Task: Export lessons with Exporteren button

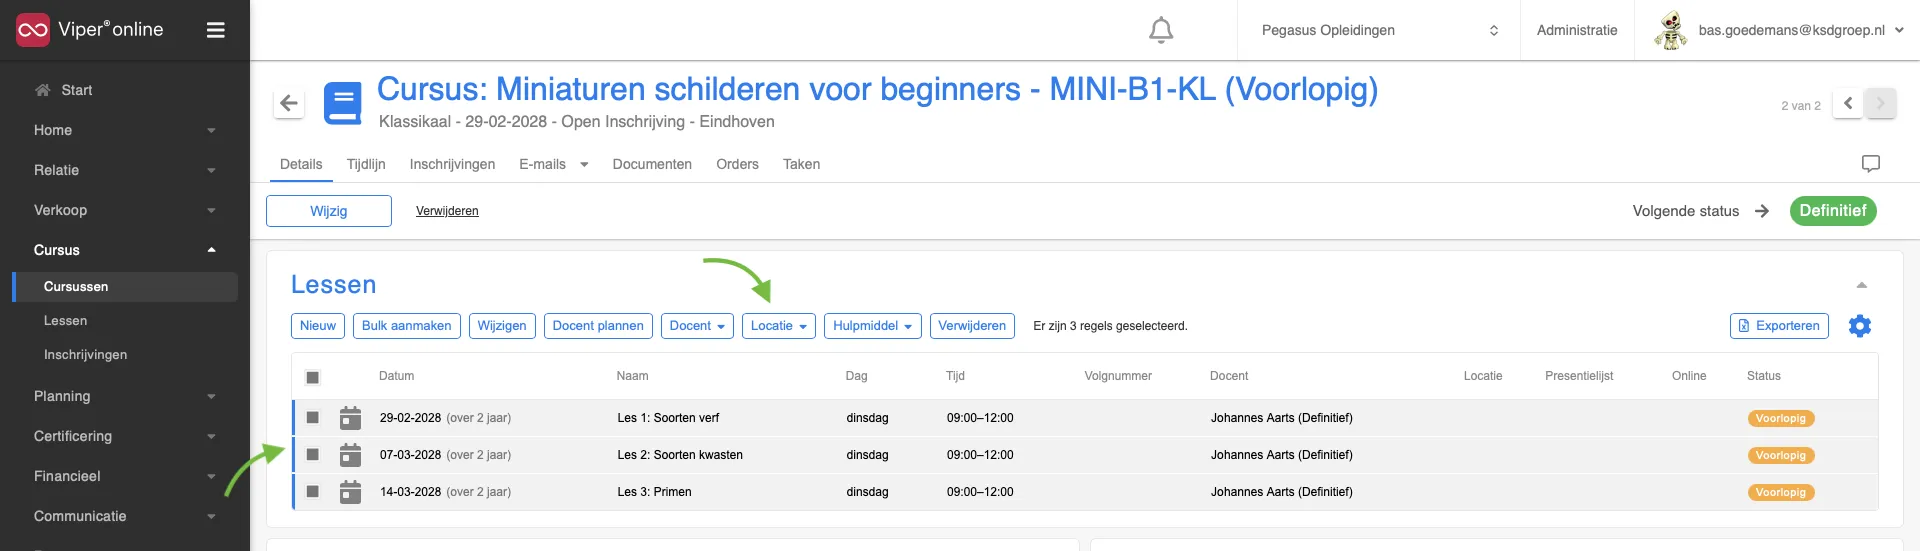Action: (1779, 326)
